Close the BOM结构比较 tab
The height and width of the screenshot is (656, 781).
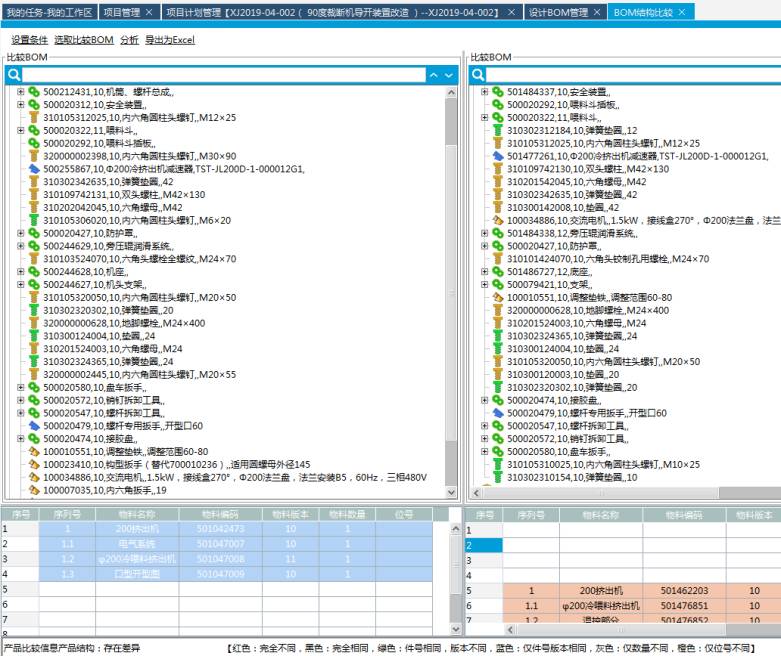pyautogui.click(x=682, y=12)
